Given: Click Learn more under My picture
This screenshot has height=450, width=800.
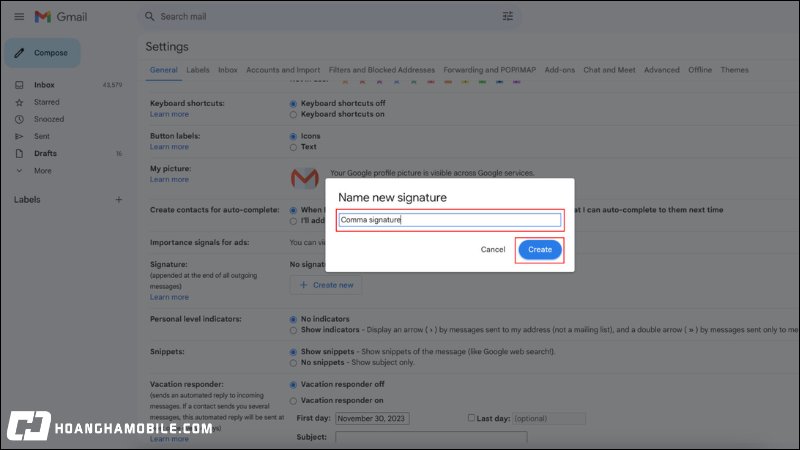Looking at the screenshot, I should 169,180.
